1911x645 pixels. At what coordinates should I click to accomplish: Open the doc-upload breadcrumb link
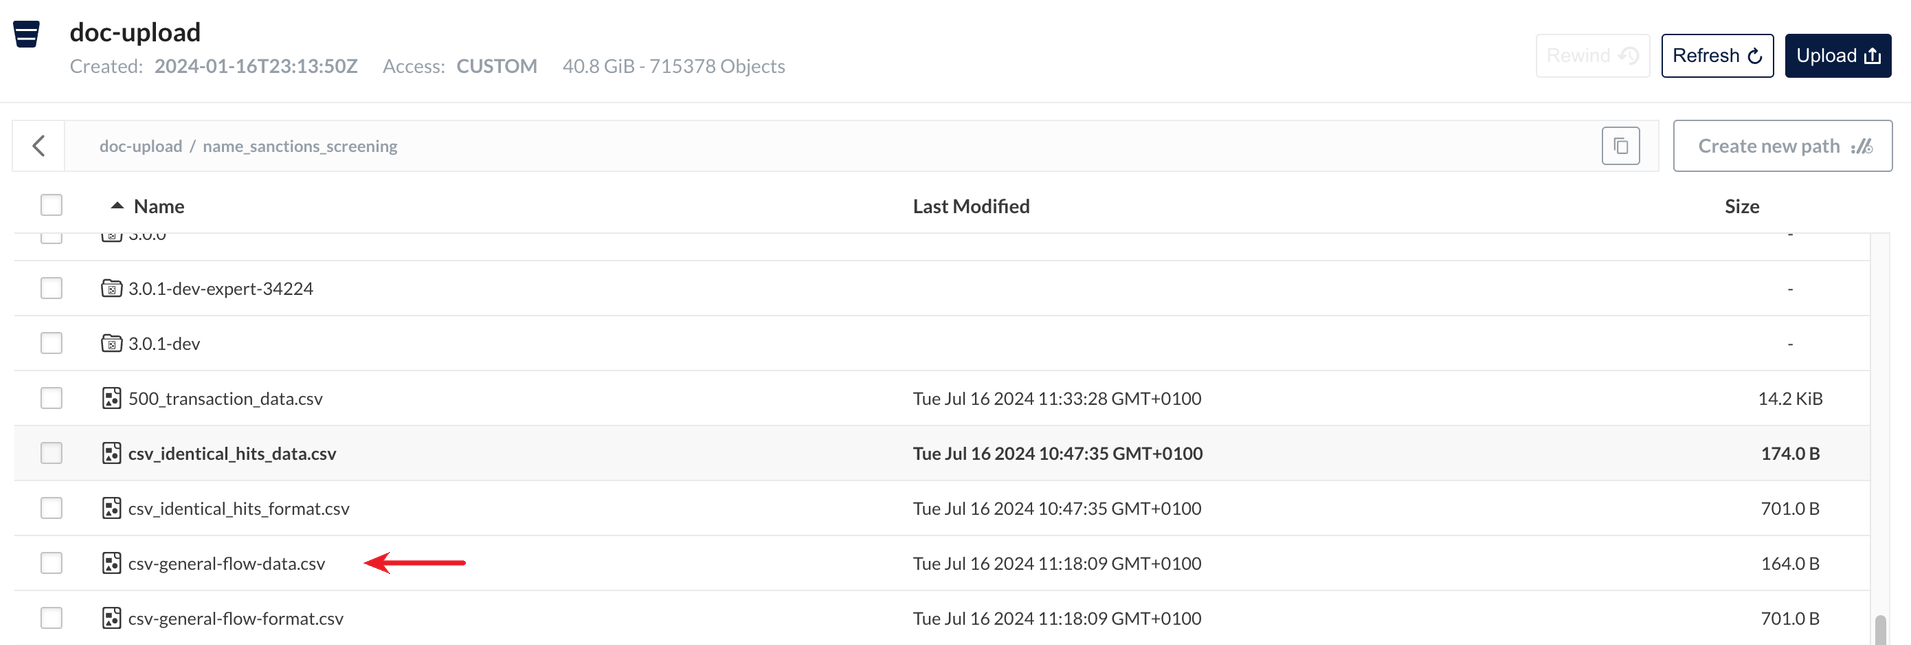click(x=141, y=146)
